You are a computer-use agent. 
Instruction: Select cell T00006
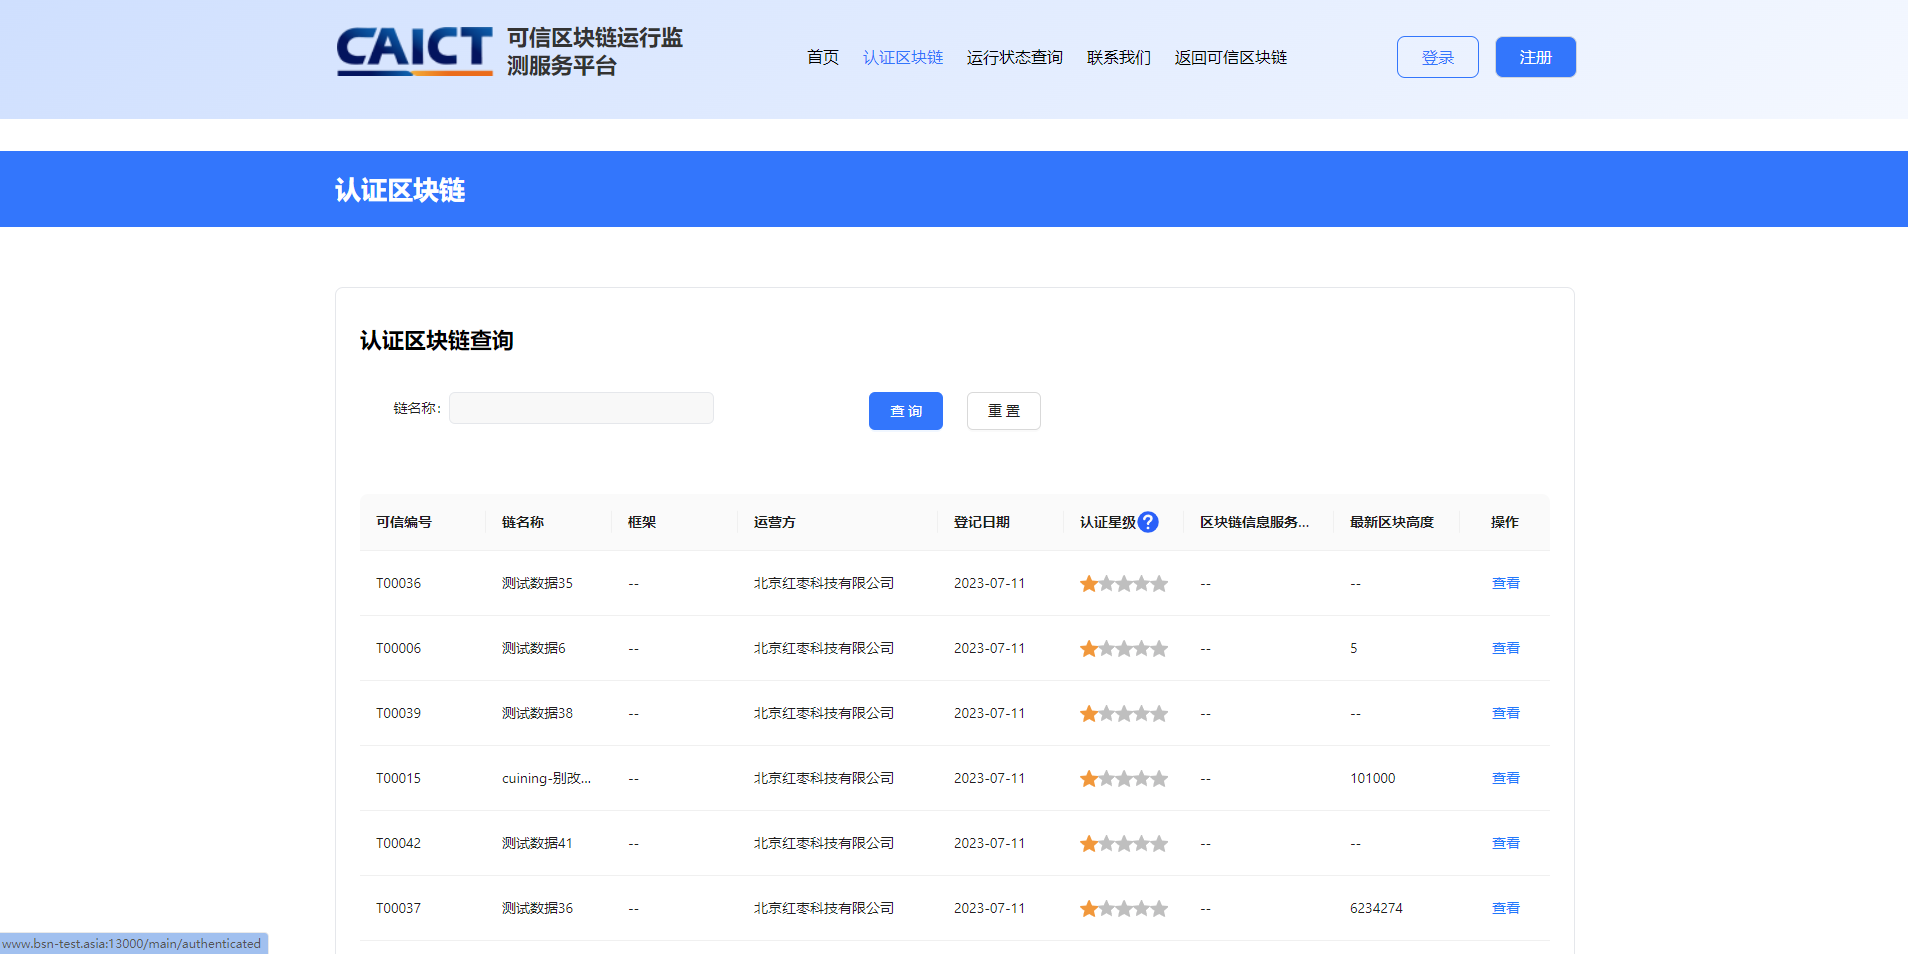pos(398,648)
